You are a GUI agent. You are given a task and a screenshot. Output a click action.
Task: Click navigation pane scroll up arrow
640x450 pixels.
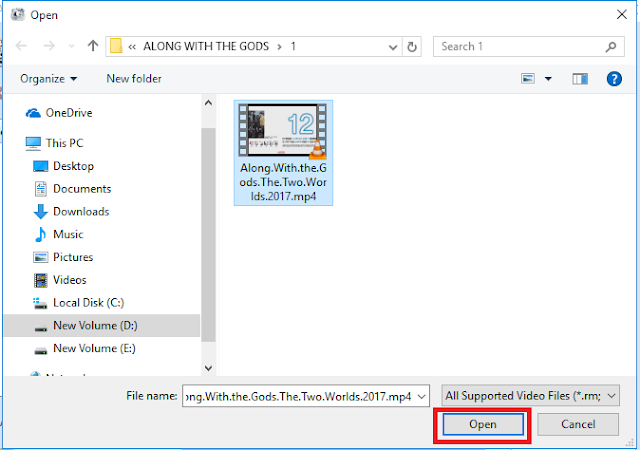(x=208, y=103)
